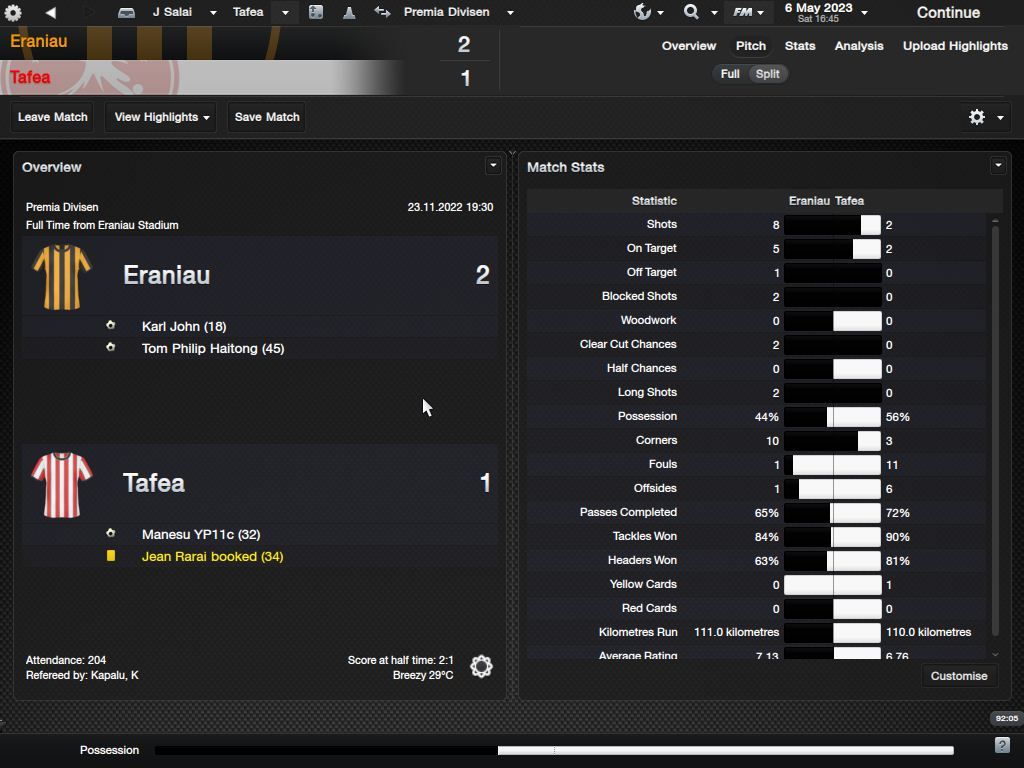
Task: Click the bottom Possession bar
Action: [x=554, y=750]
